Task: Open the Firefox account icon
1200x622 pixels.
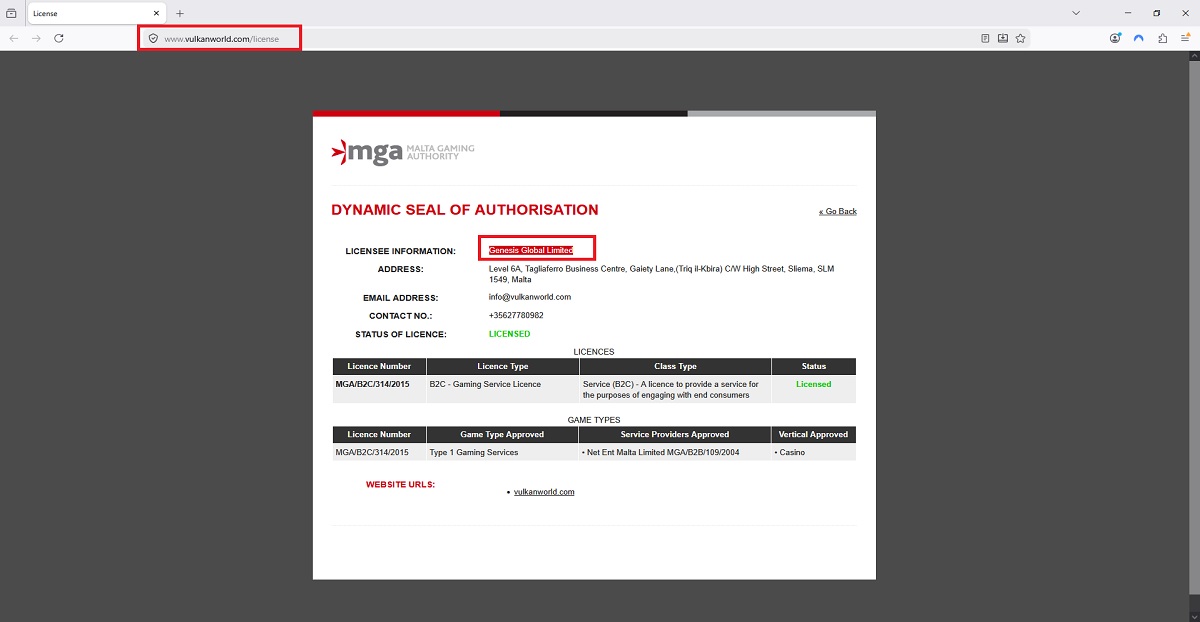Action: pyautogui.click(x=1115, y=38)
